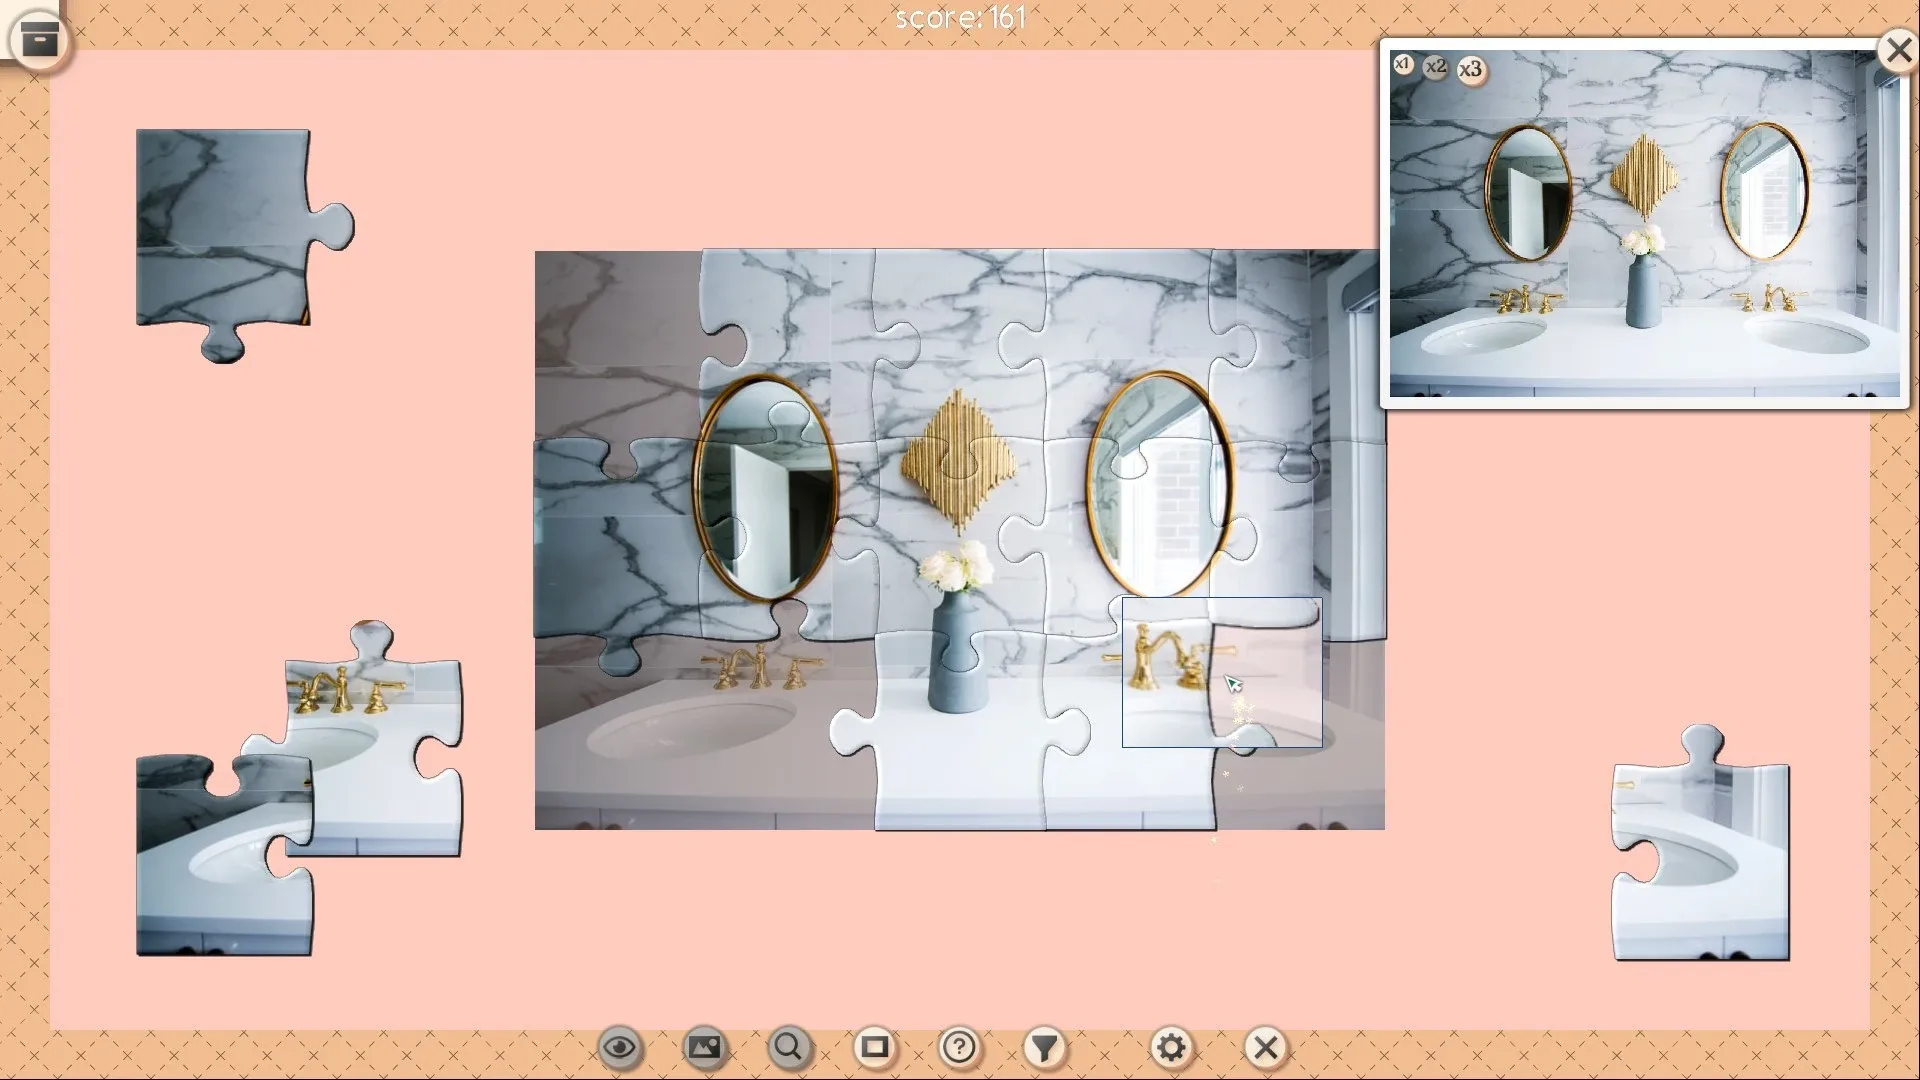
Task: Use the question mark hint icon
Action: point(960,1047)
